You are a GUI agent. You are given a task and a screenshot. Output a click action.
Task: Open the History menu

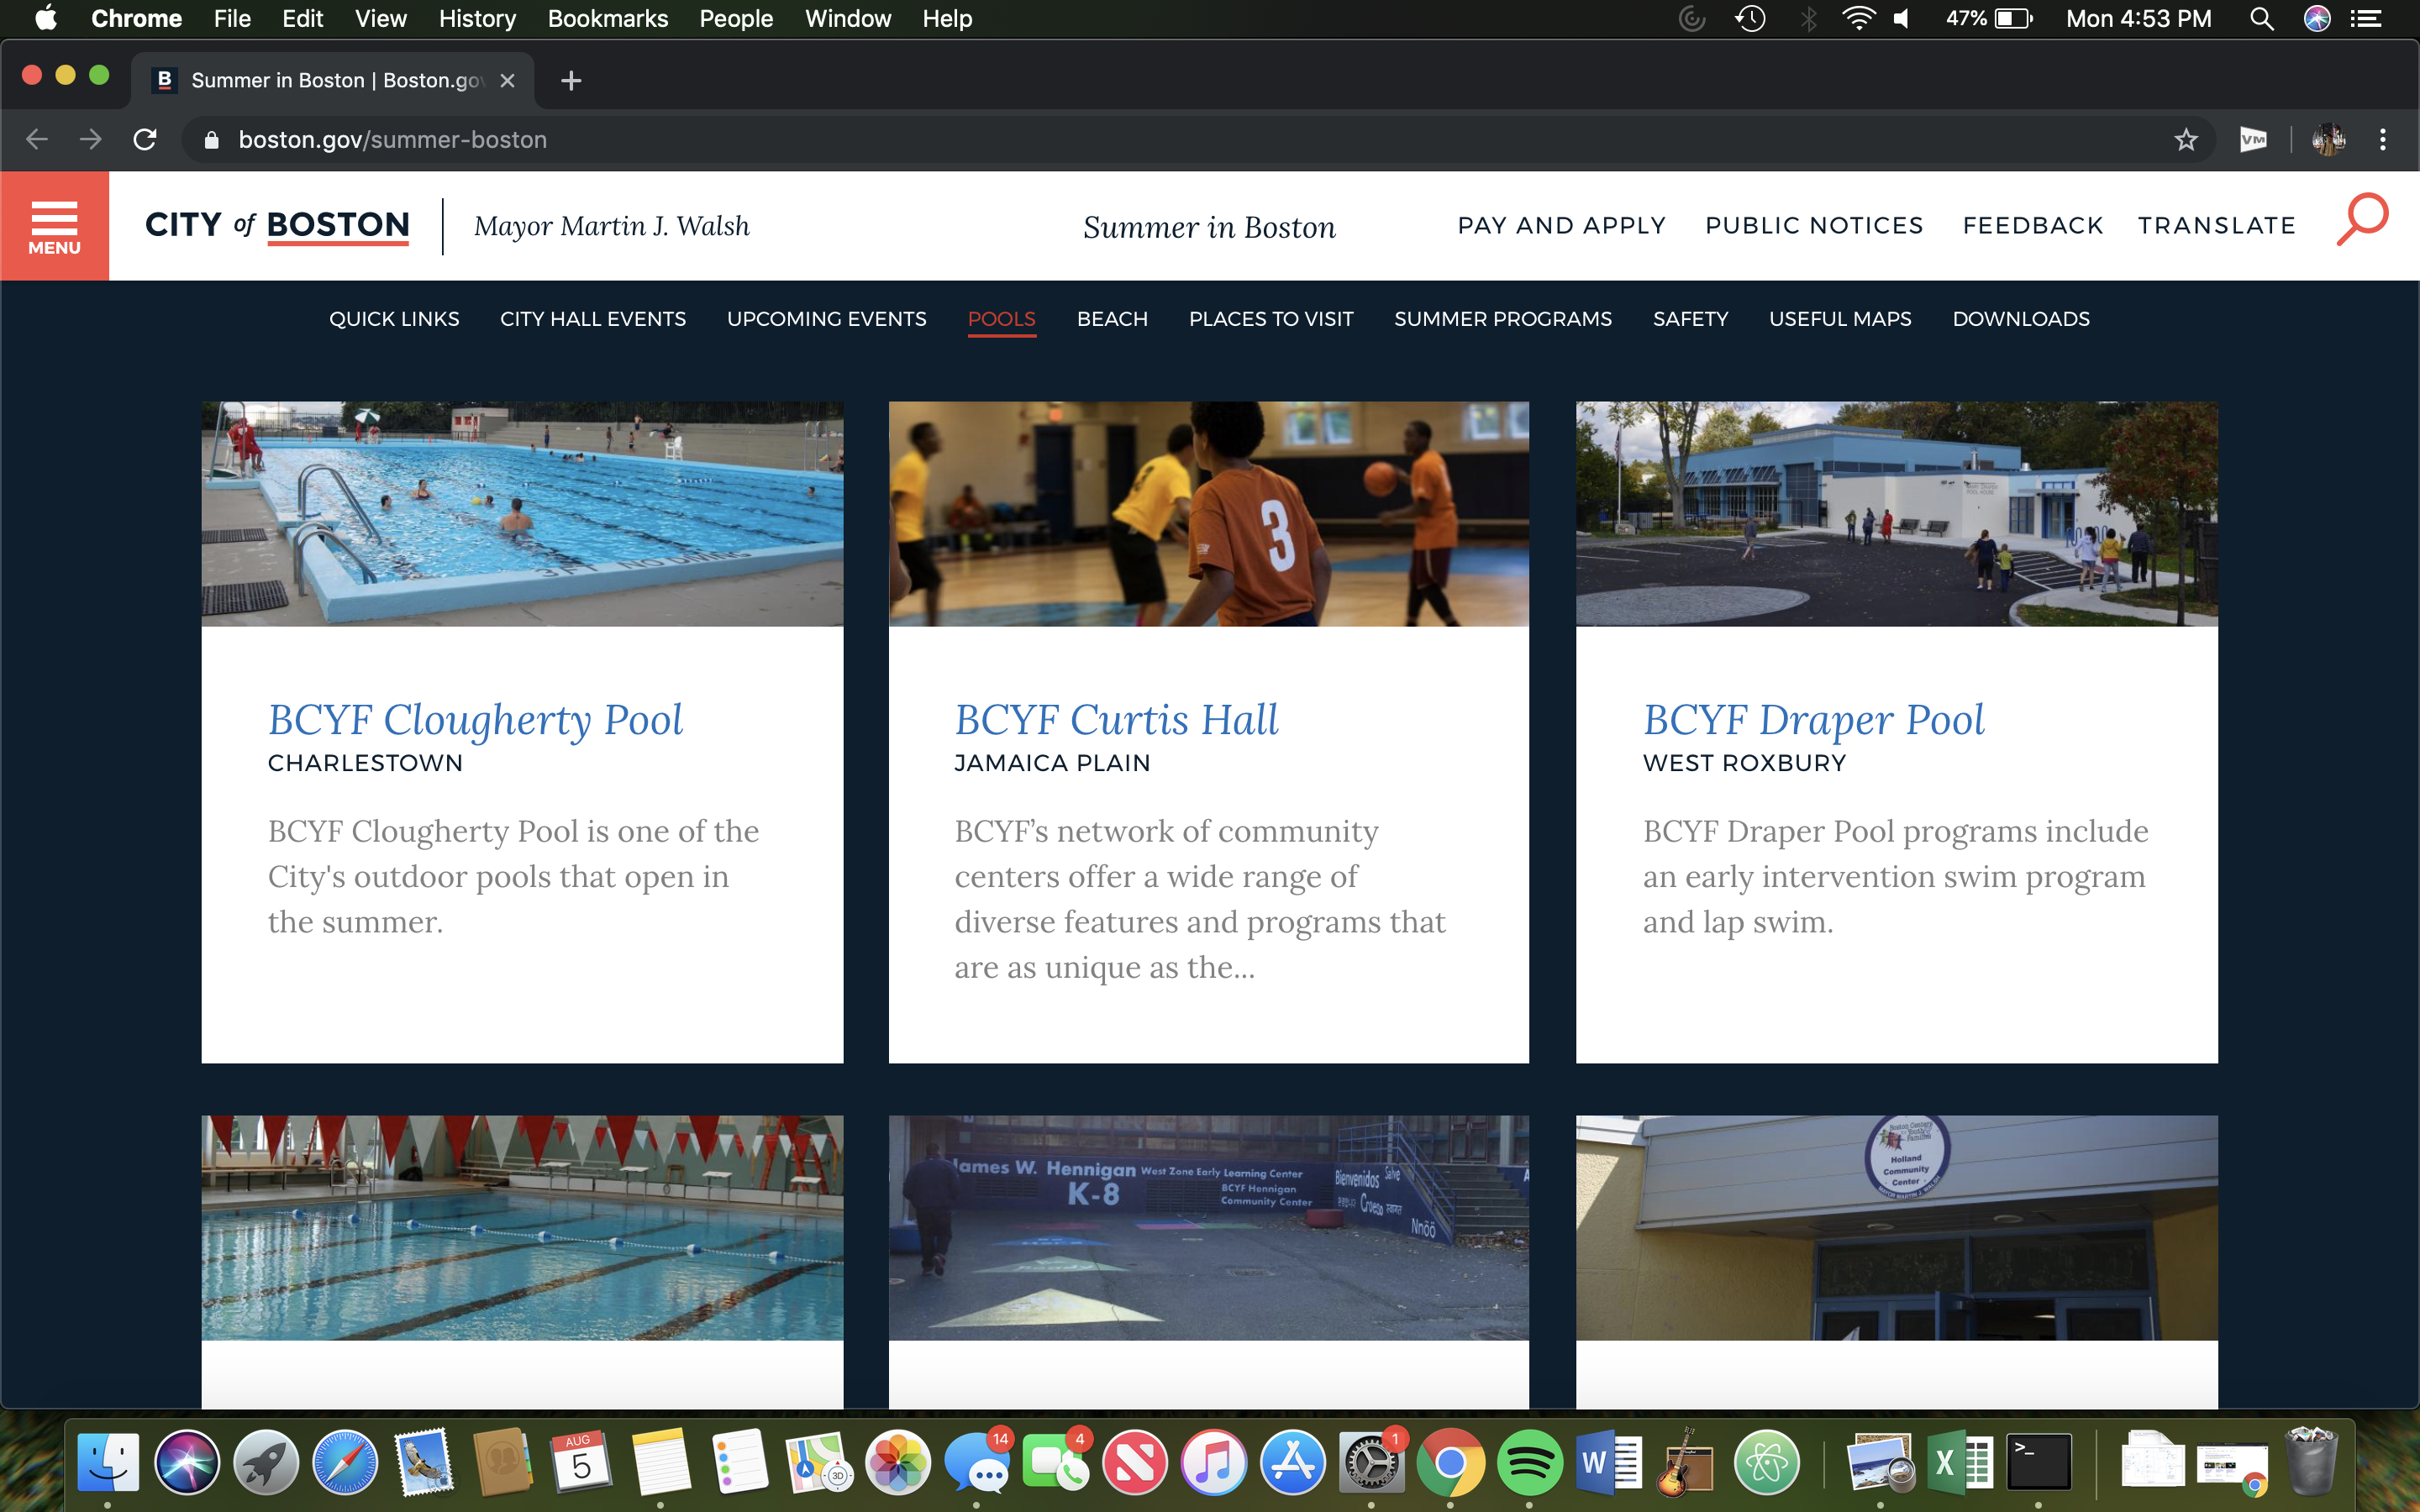click(477, 19)
